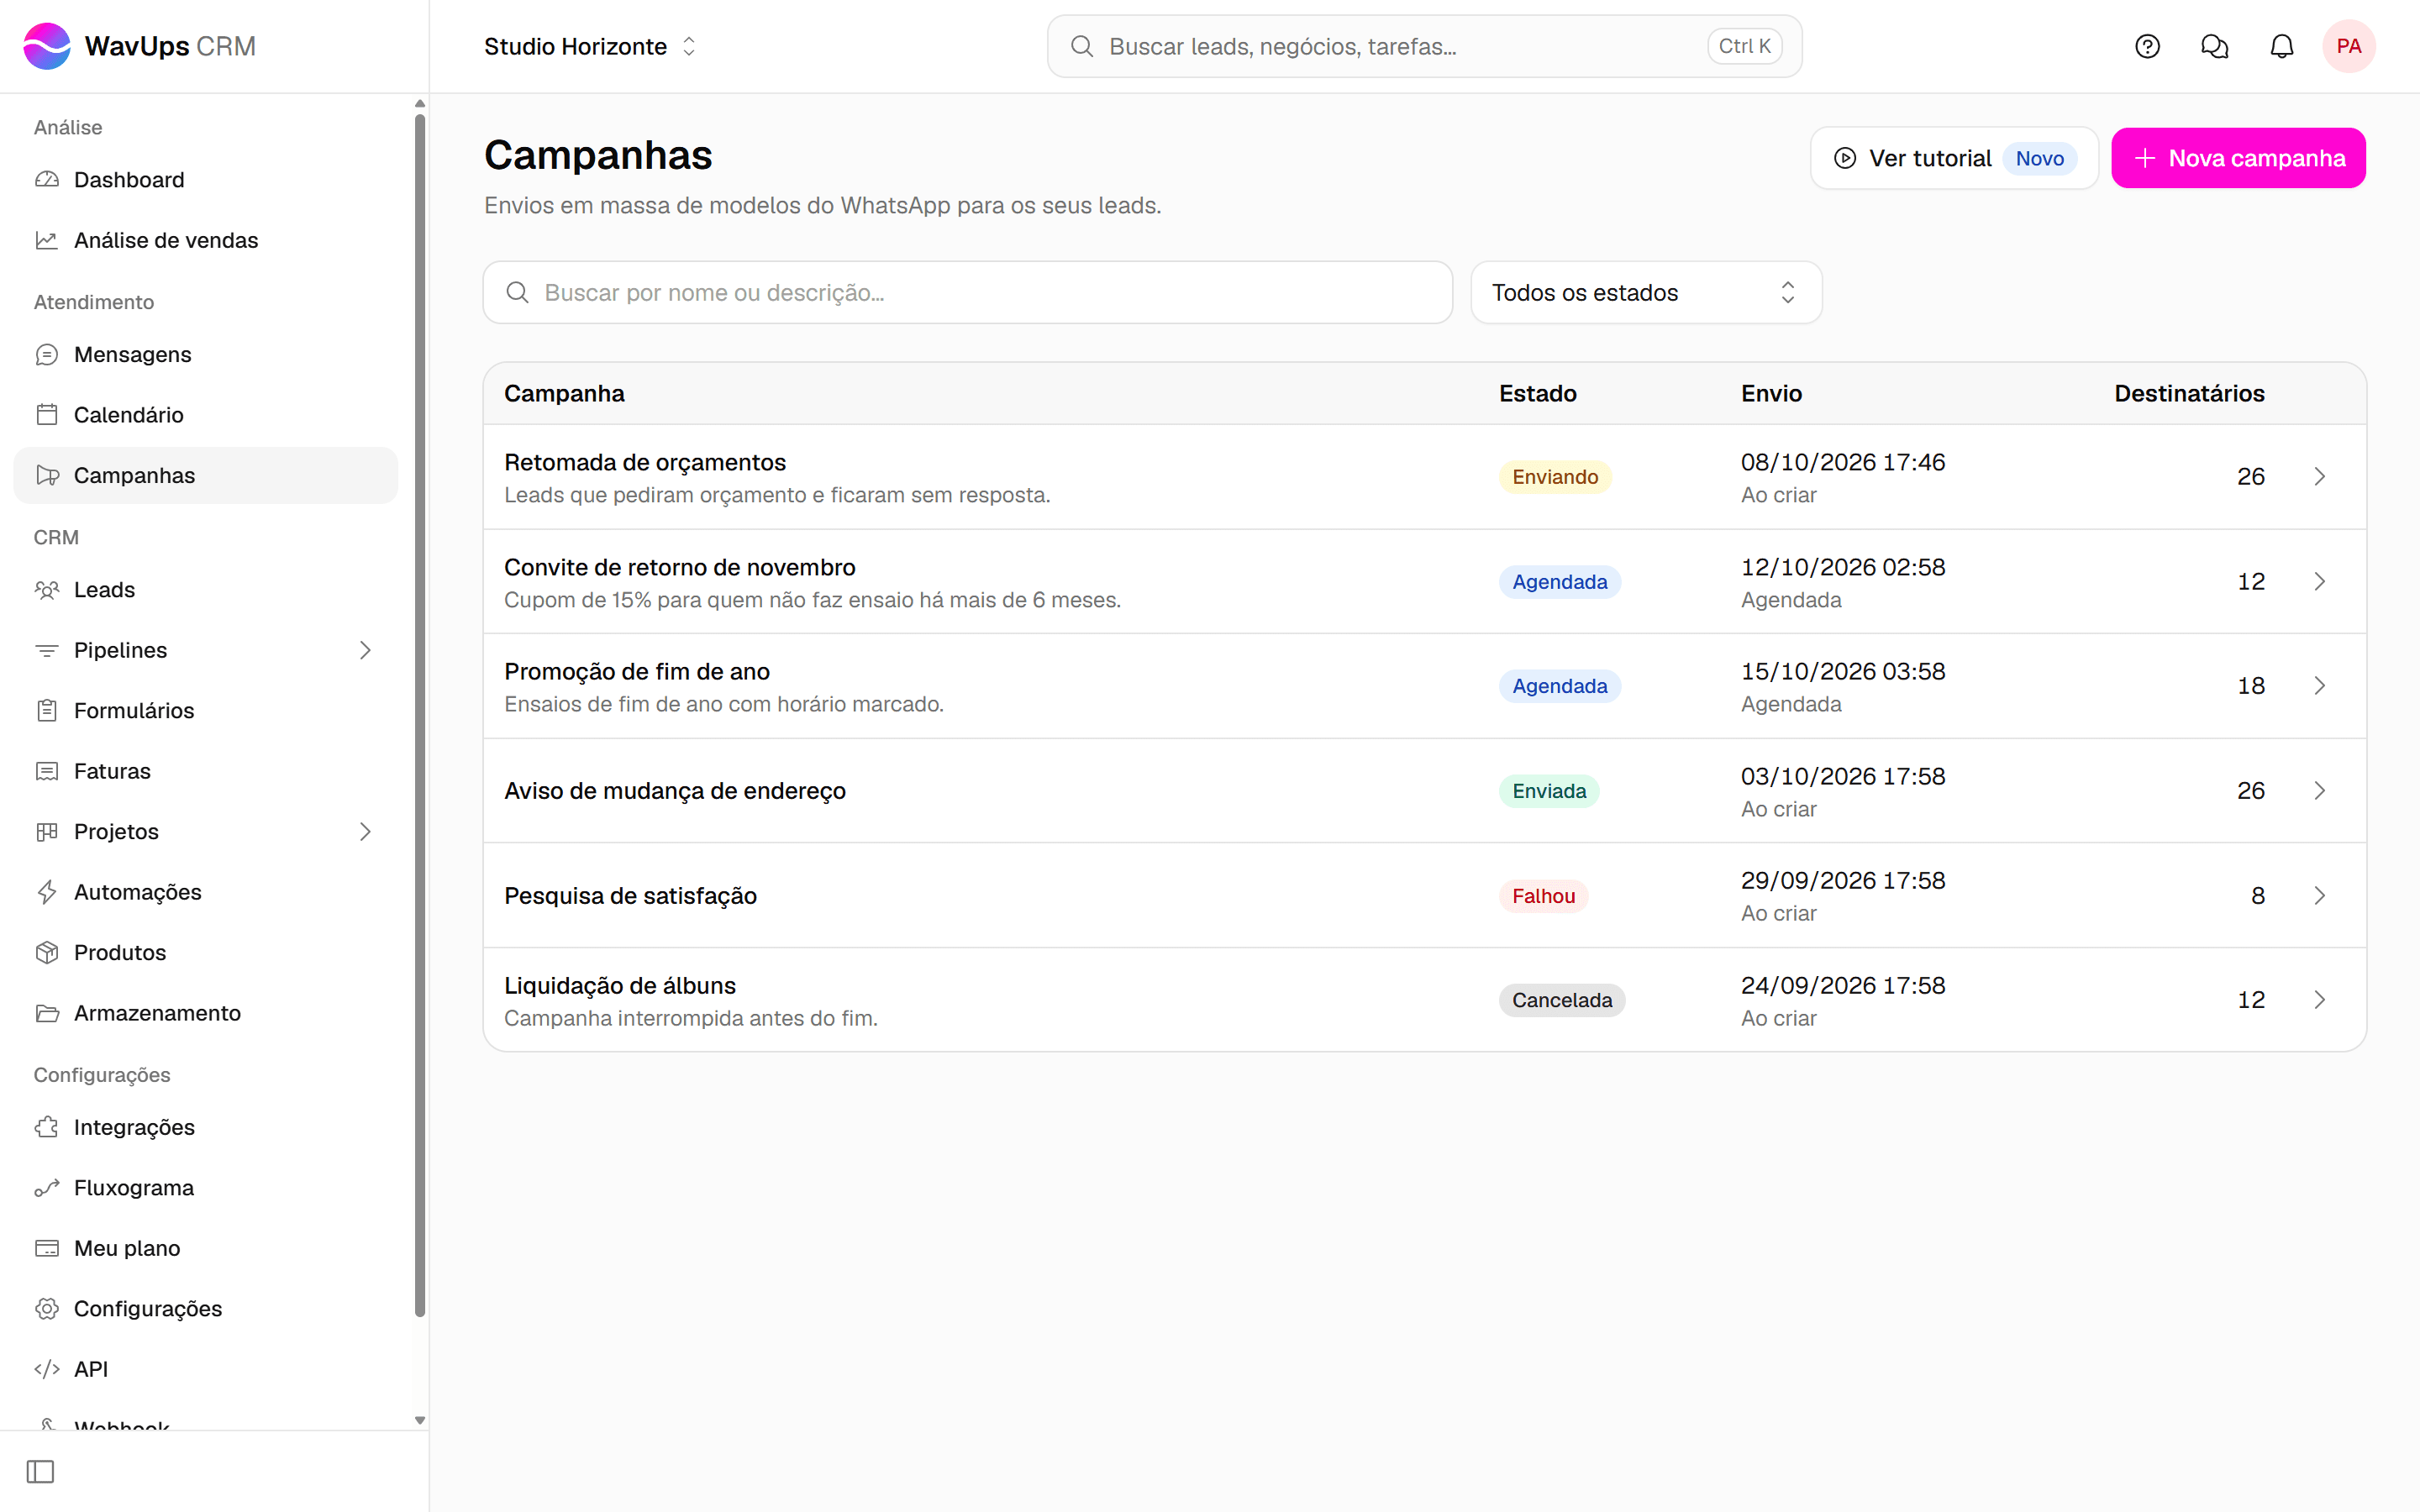Open the Studio Horizonte workspace switcher

click(590, 46)
